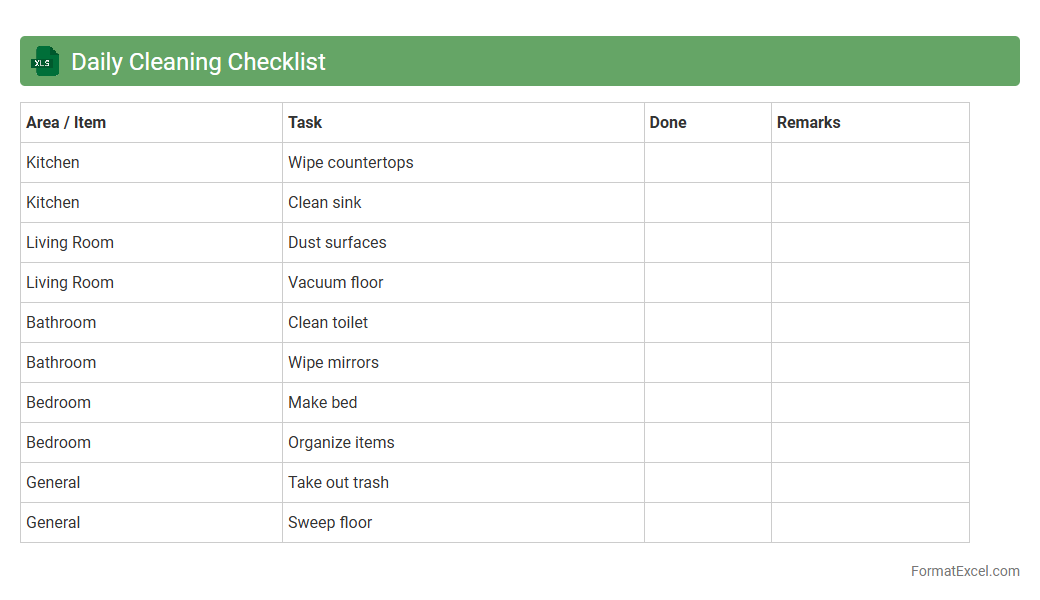The width and height of the screenshot is (1040, 600).
Task: Click the Organize items task cell
Action: coord(341,442)
